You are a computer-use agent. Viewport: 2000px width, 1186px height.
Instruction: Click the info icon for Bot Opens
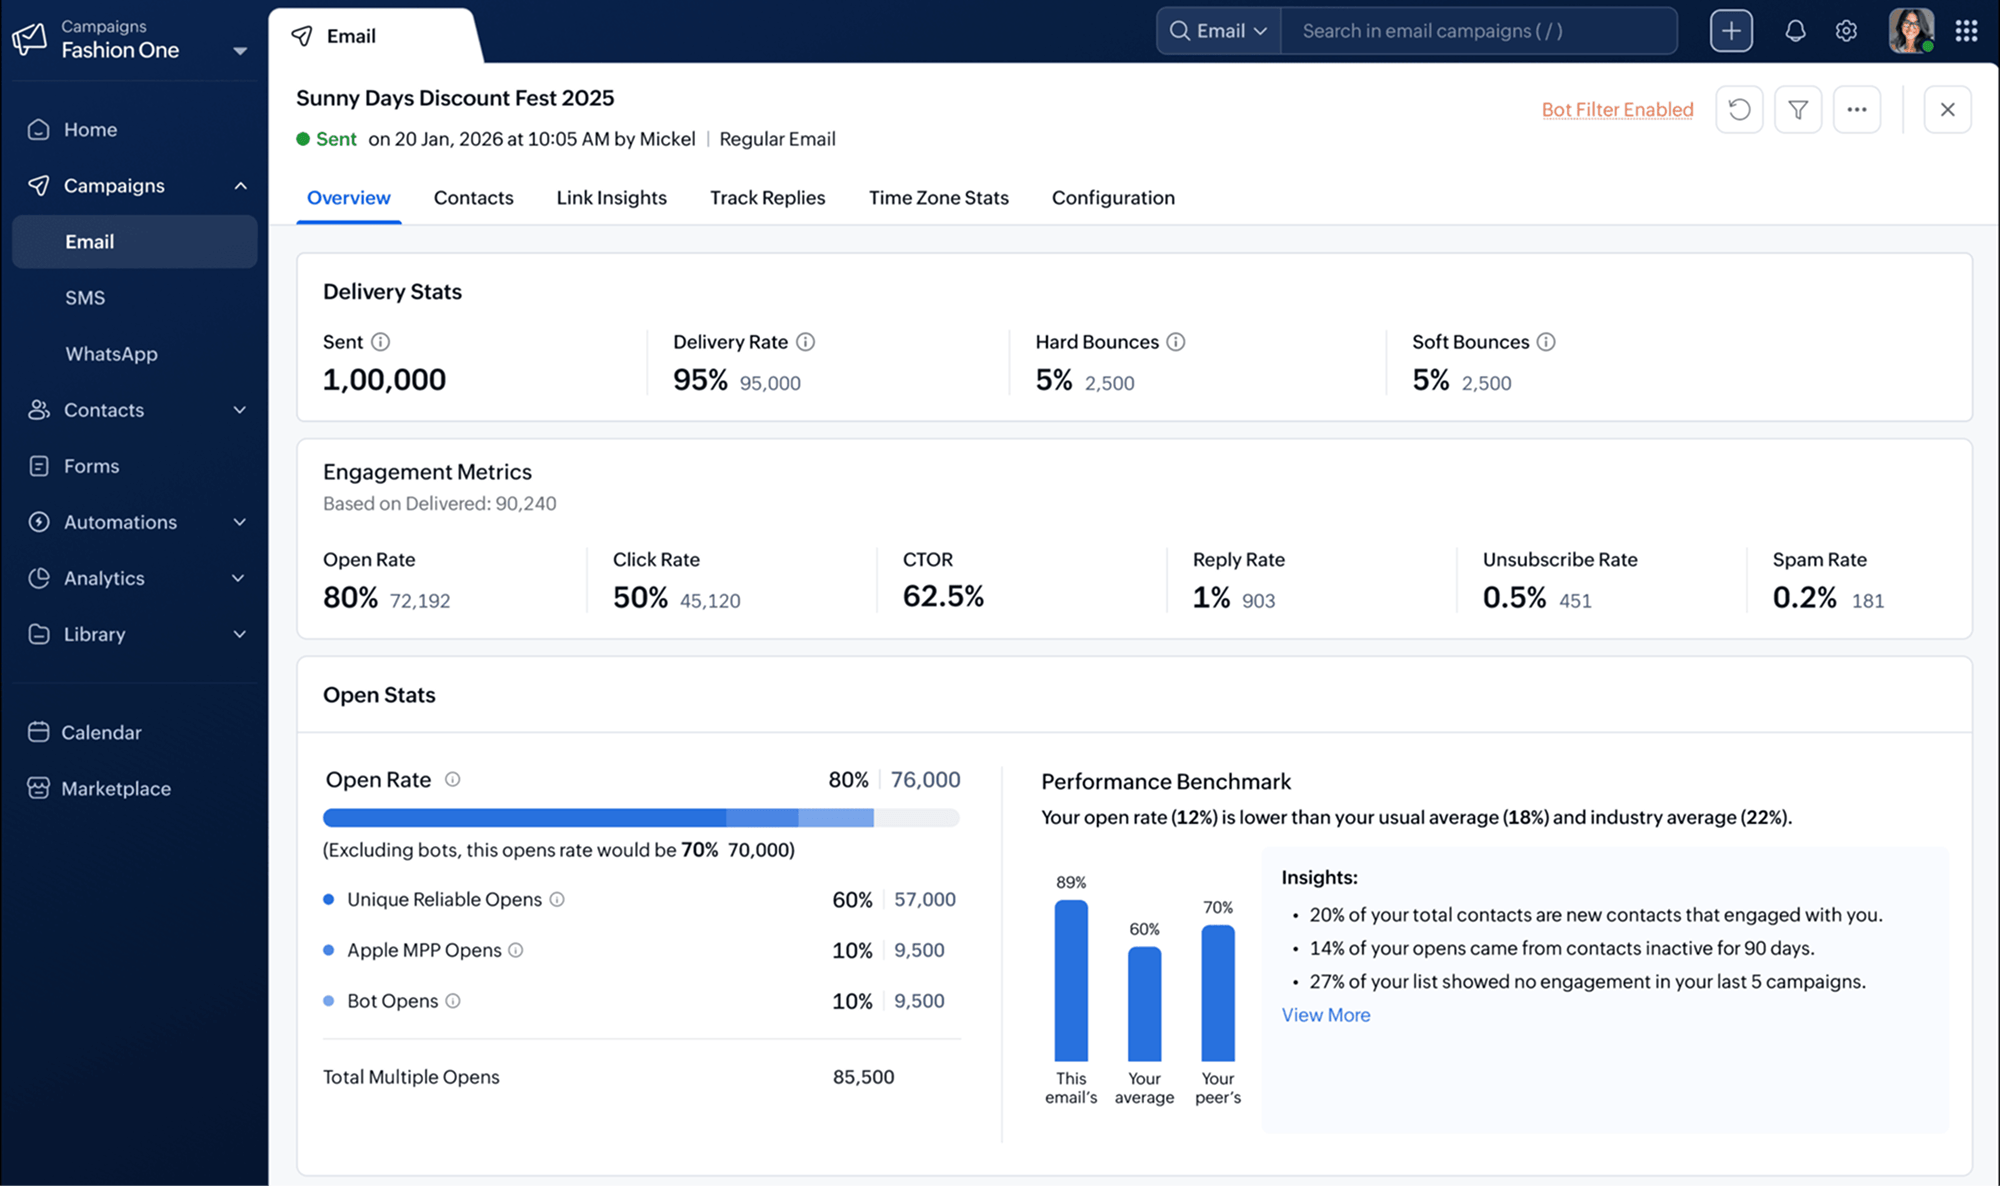(x=453, y=1001)
